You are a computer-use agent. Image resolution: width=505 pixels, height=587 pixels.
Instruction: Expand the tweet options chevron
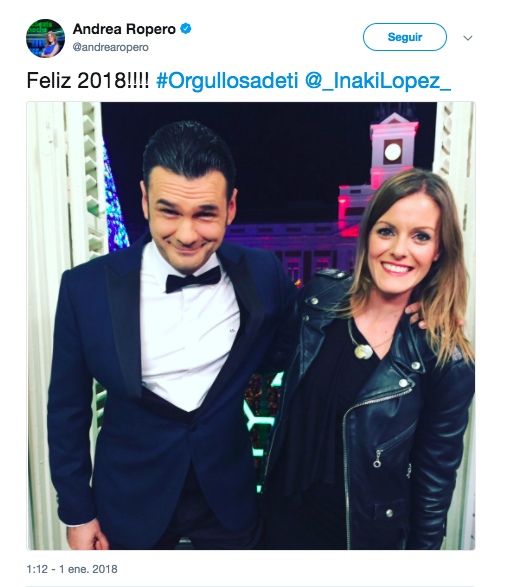coord(468,38)
